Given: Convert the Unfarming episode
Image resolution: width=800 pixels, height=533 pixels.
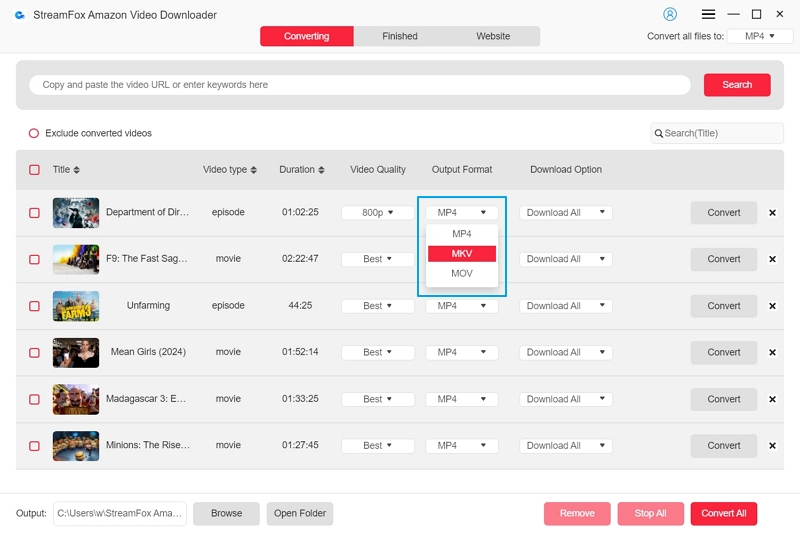Looking at the screenshot, I should click(723, 306).
